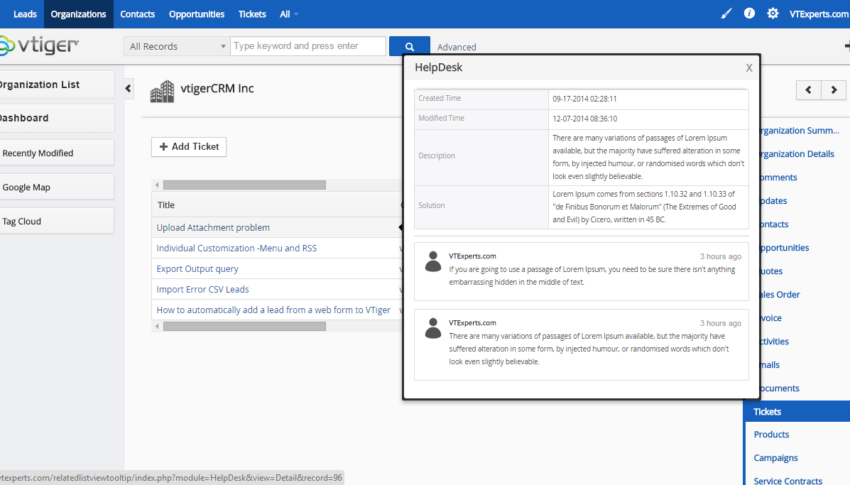The height and width of the screenshot is (485, 850).
Task: Open the Opportunities tab
Action: 196,14
